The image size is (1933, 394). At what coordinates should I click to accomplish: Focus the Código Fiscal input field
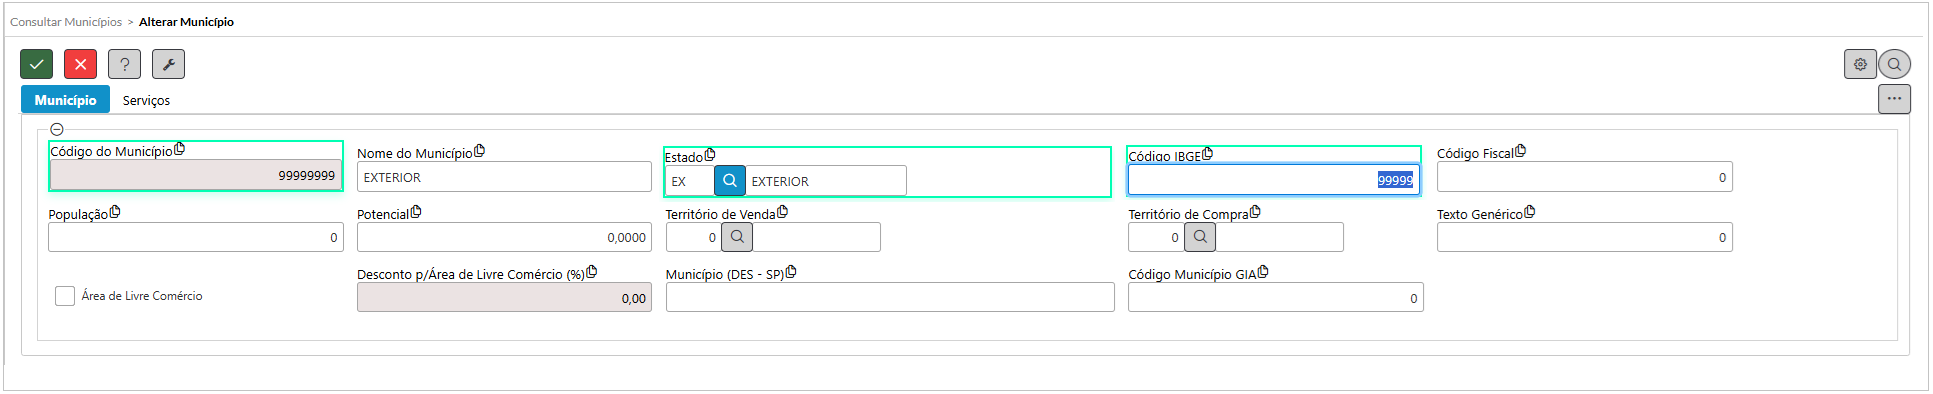(x=1584, y=177)
